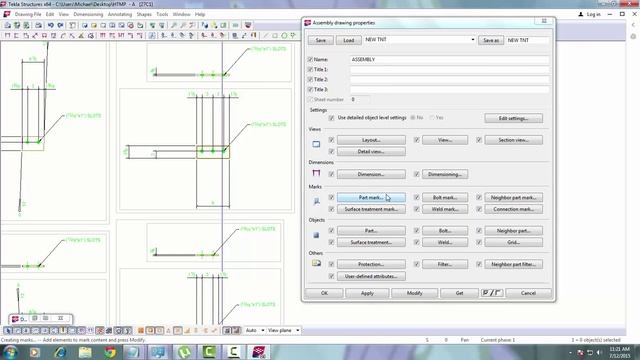Open the Tools menu
Image resolution: width=640 pixels, height=360 pixels.
pos(162,14)
